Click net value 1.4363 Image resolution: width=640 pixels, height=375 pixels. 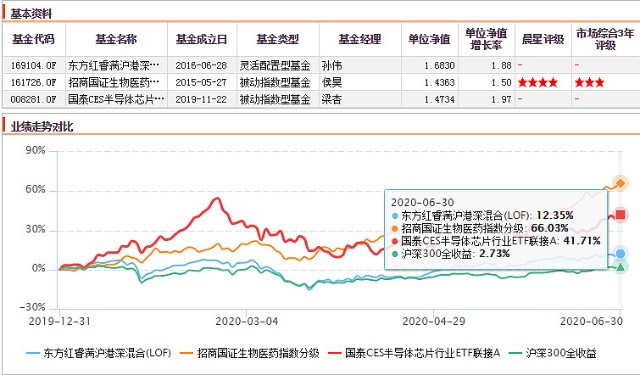(439, 82)
